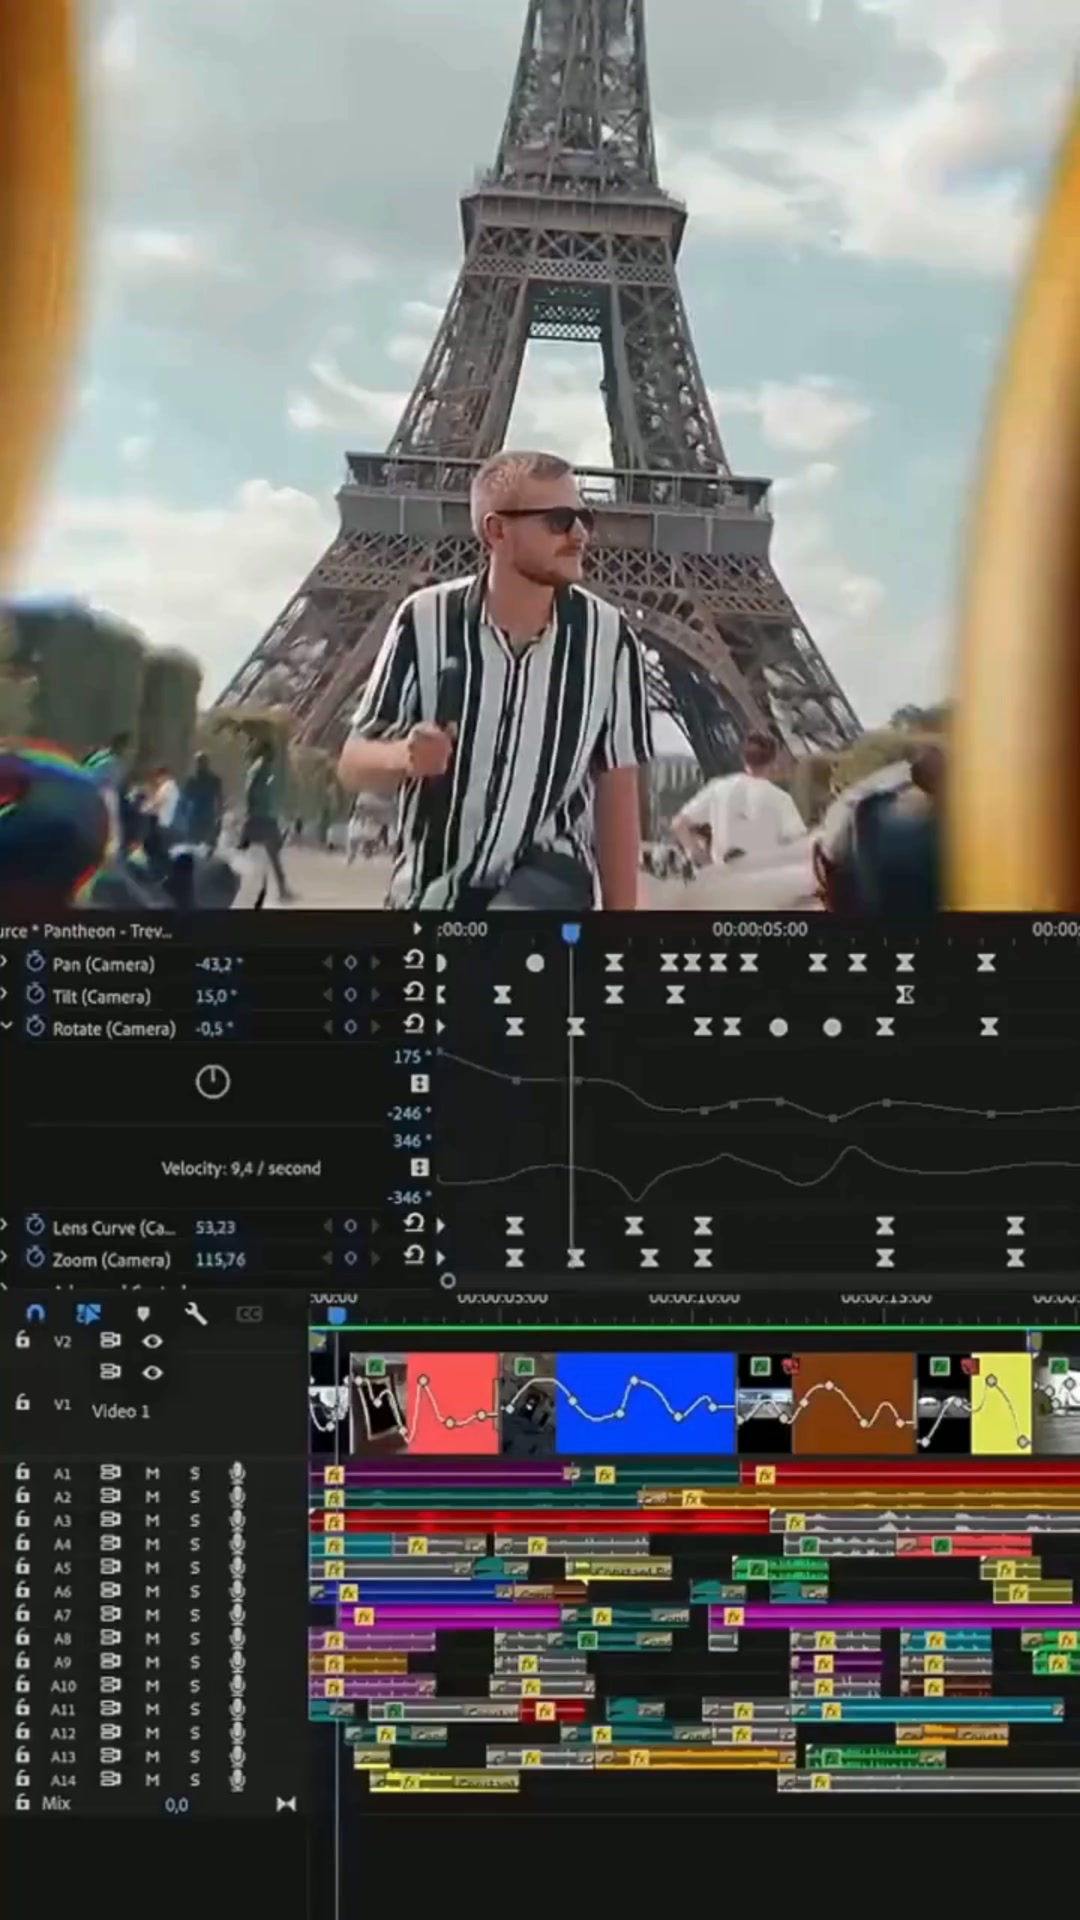Screen dimensions: 1080x1920
Task: Enable voice-over record on track A1
Action: (x=237, y=1473)
